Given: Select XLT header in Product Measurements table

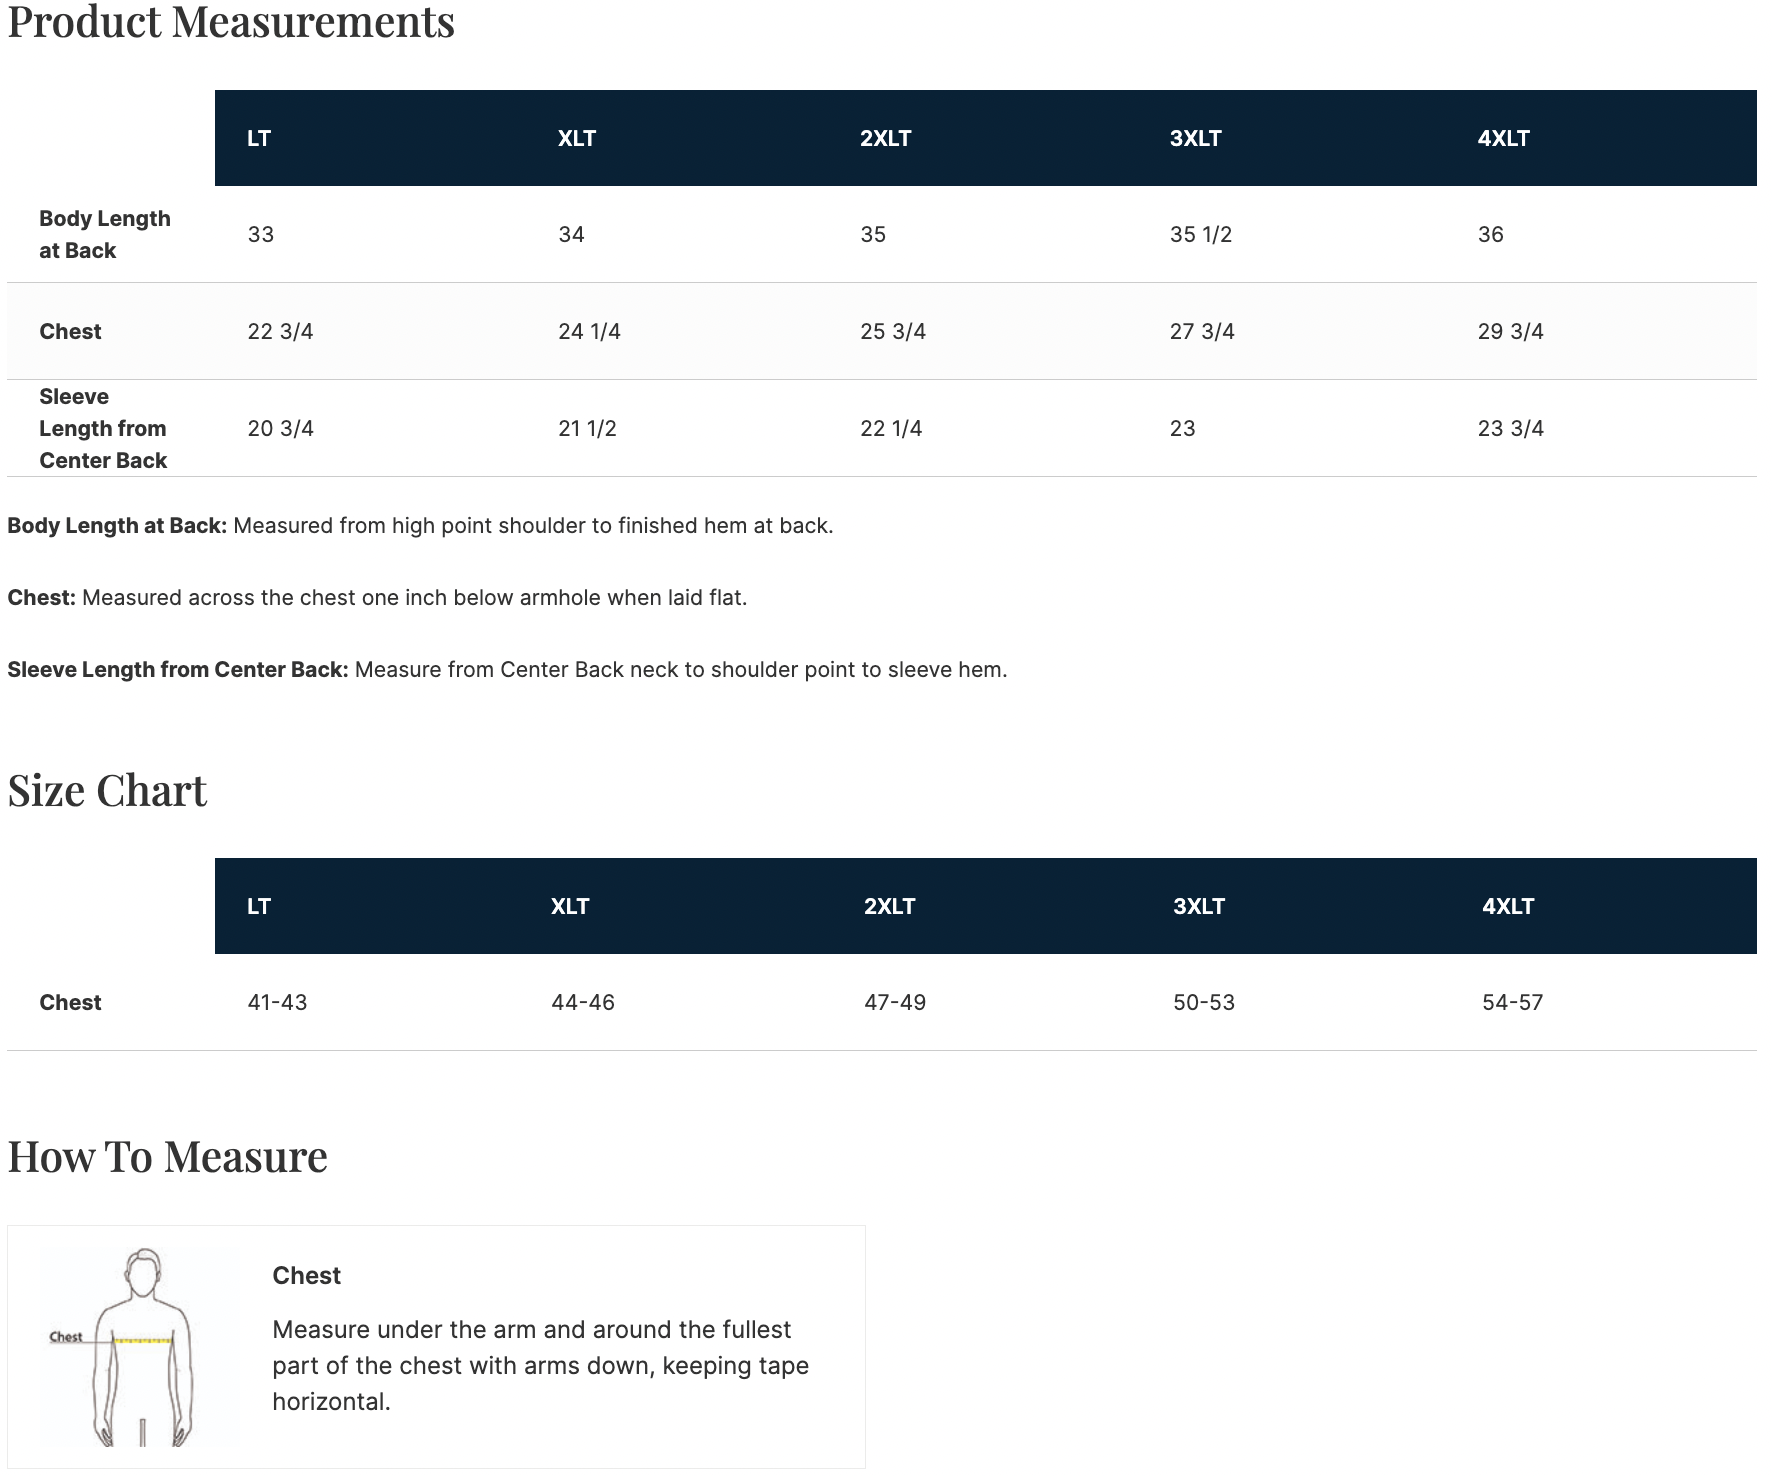Looking at the screenshot, I should click(576, 138).
